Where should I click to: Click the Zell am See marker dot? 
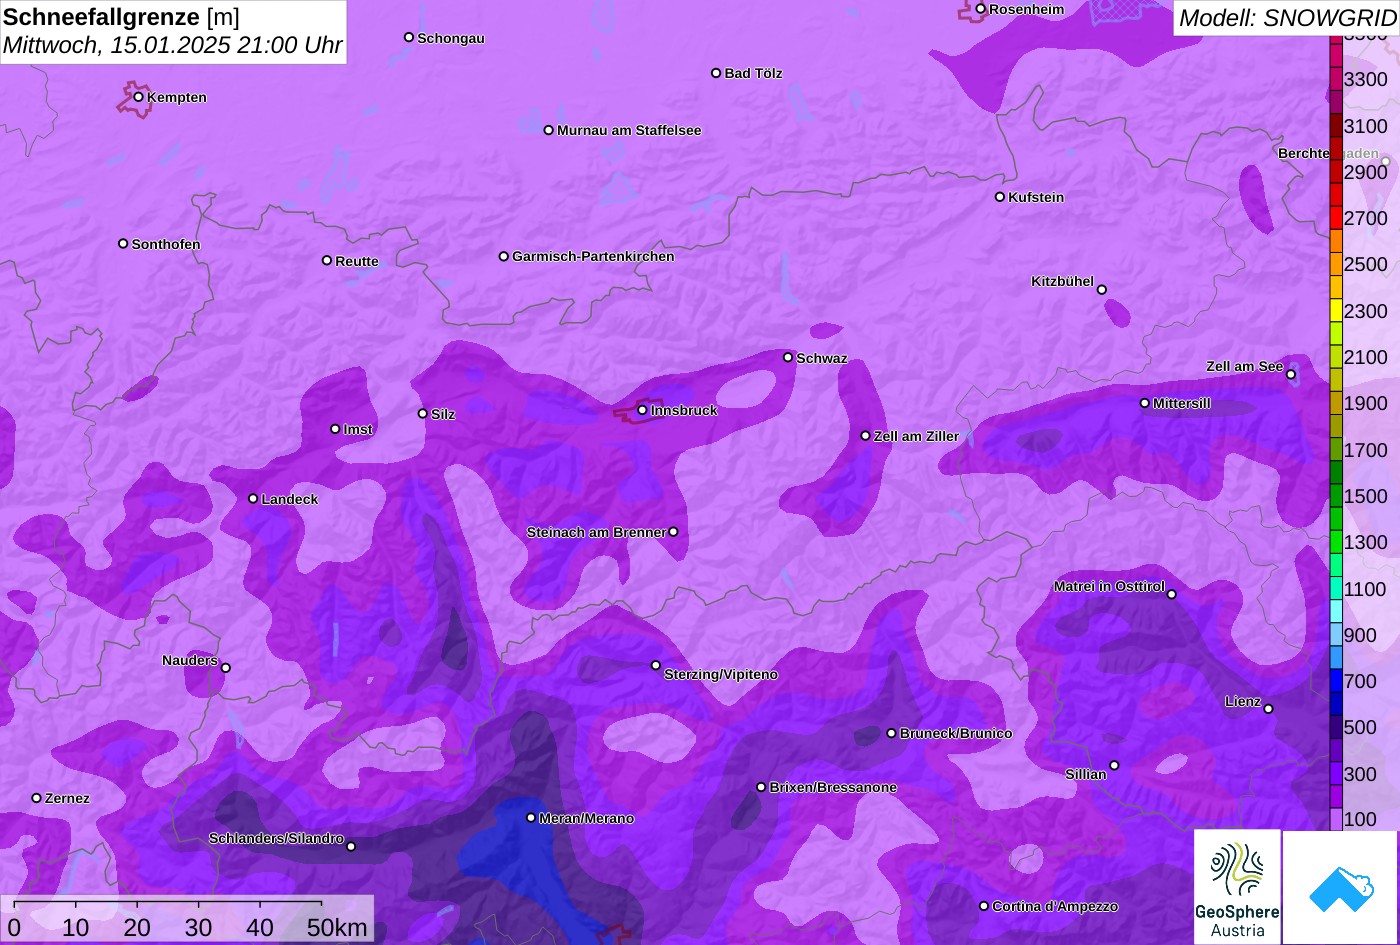pos(1291,375)
